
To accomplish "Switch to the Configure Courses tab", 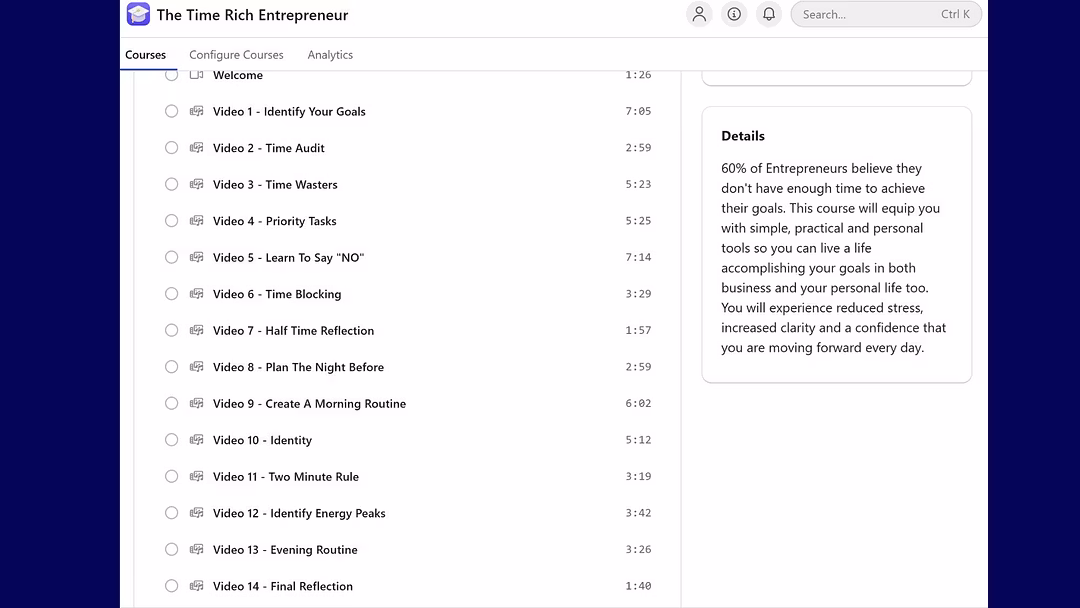I will [x=236, y=55].
